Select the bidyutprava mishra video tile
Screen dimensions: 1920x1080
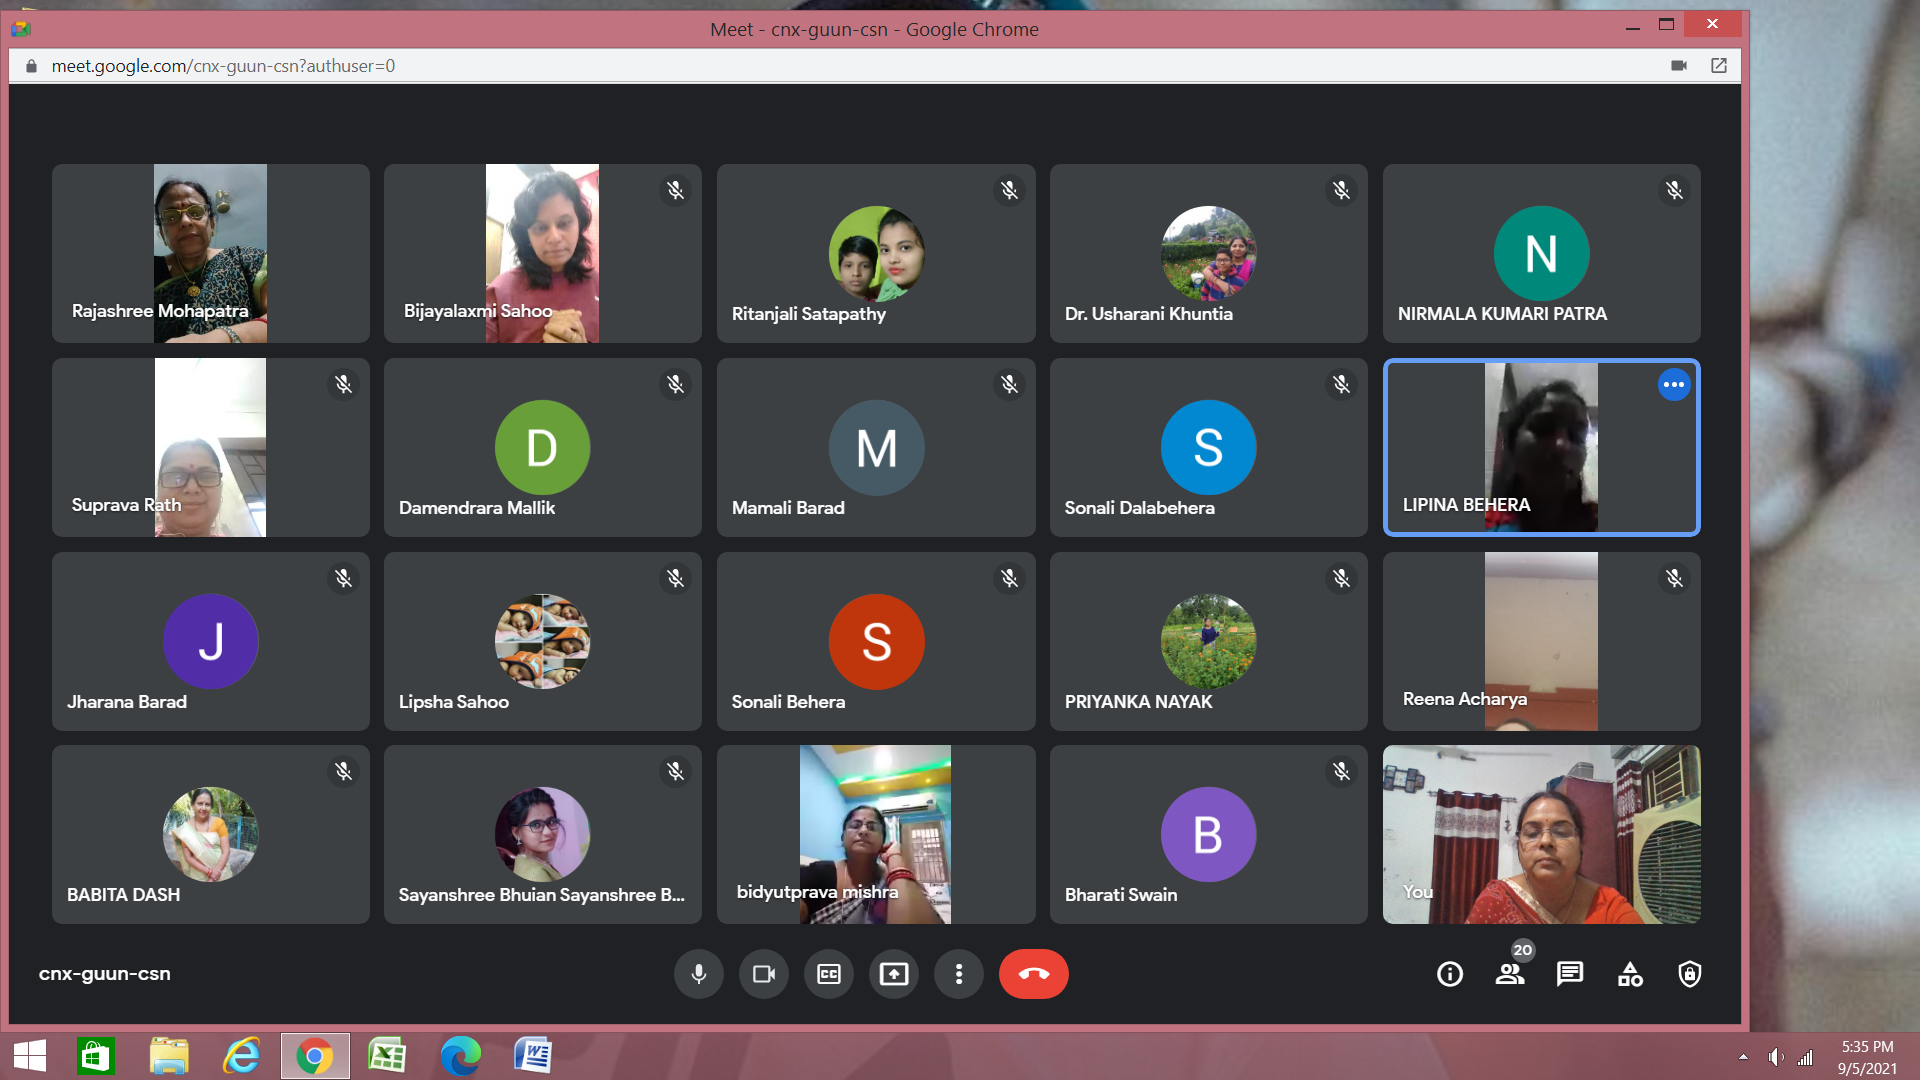click(x=876, y=834)
